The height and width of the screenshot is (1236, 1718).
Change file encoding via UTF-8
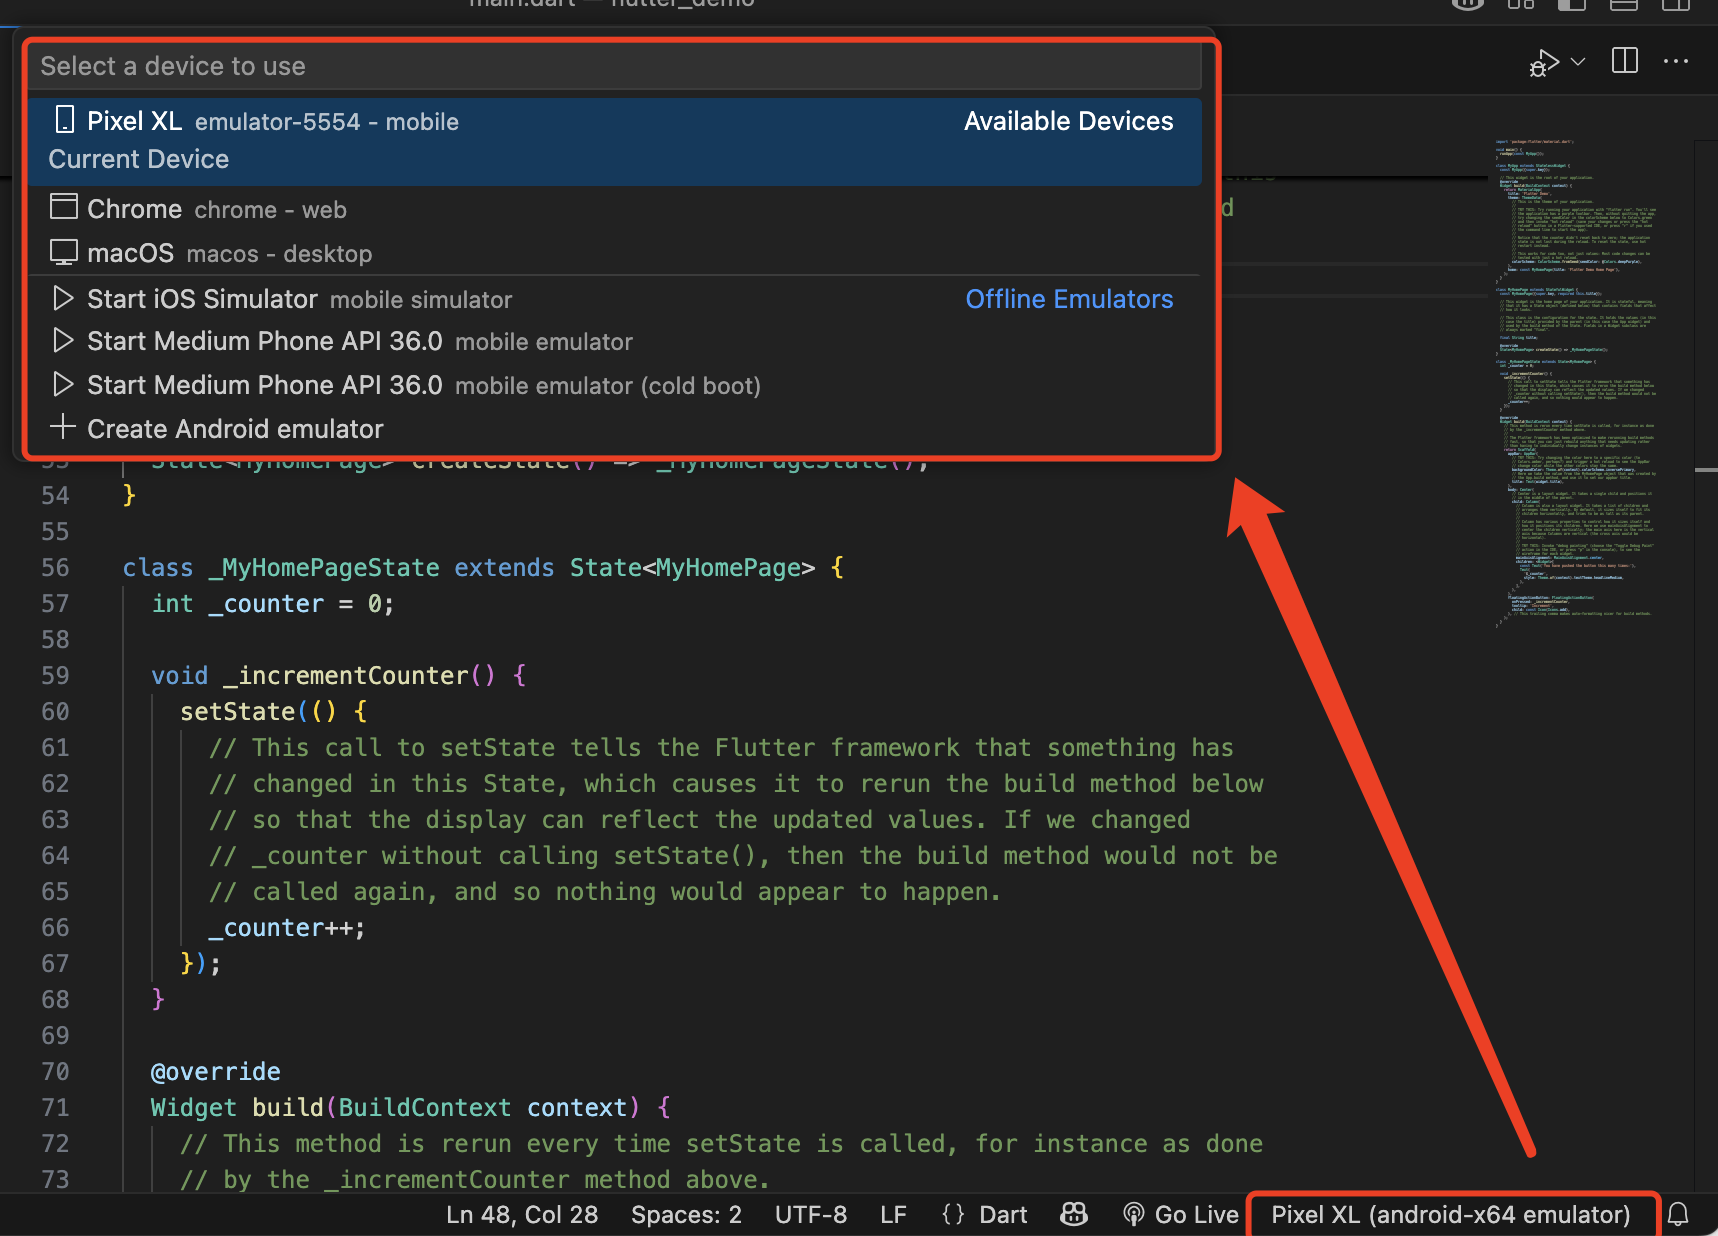pos(811,1215)
